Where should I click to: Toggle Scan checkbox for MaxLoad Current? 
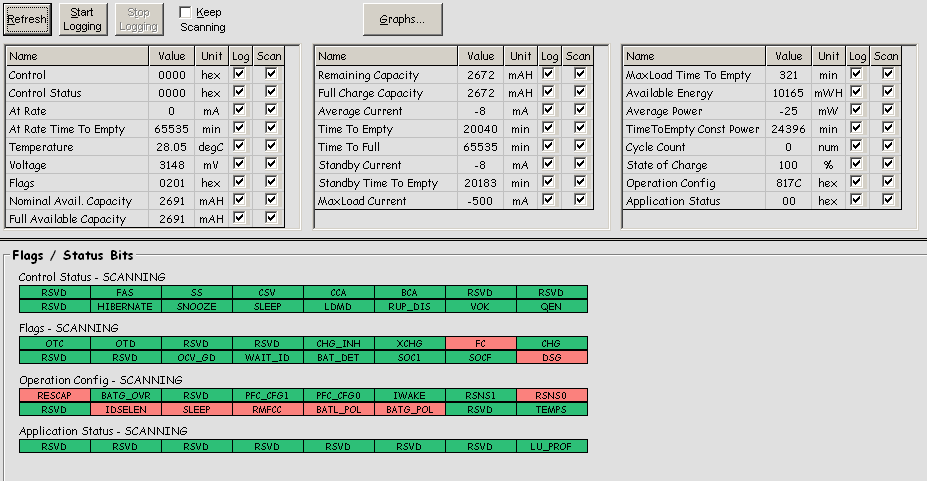580,200
